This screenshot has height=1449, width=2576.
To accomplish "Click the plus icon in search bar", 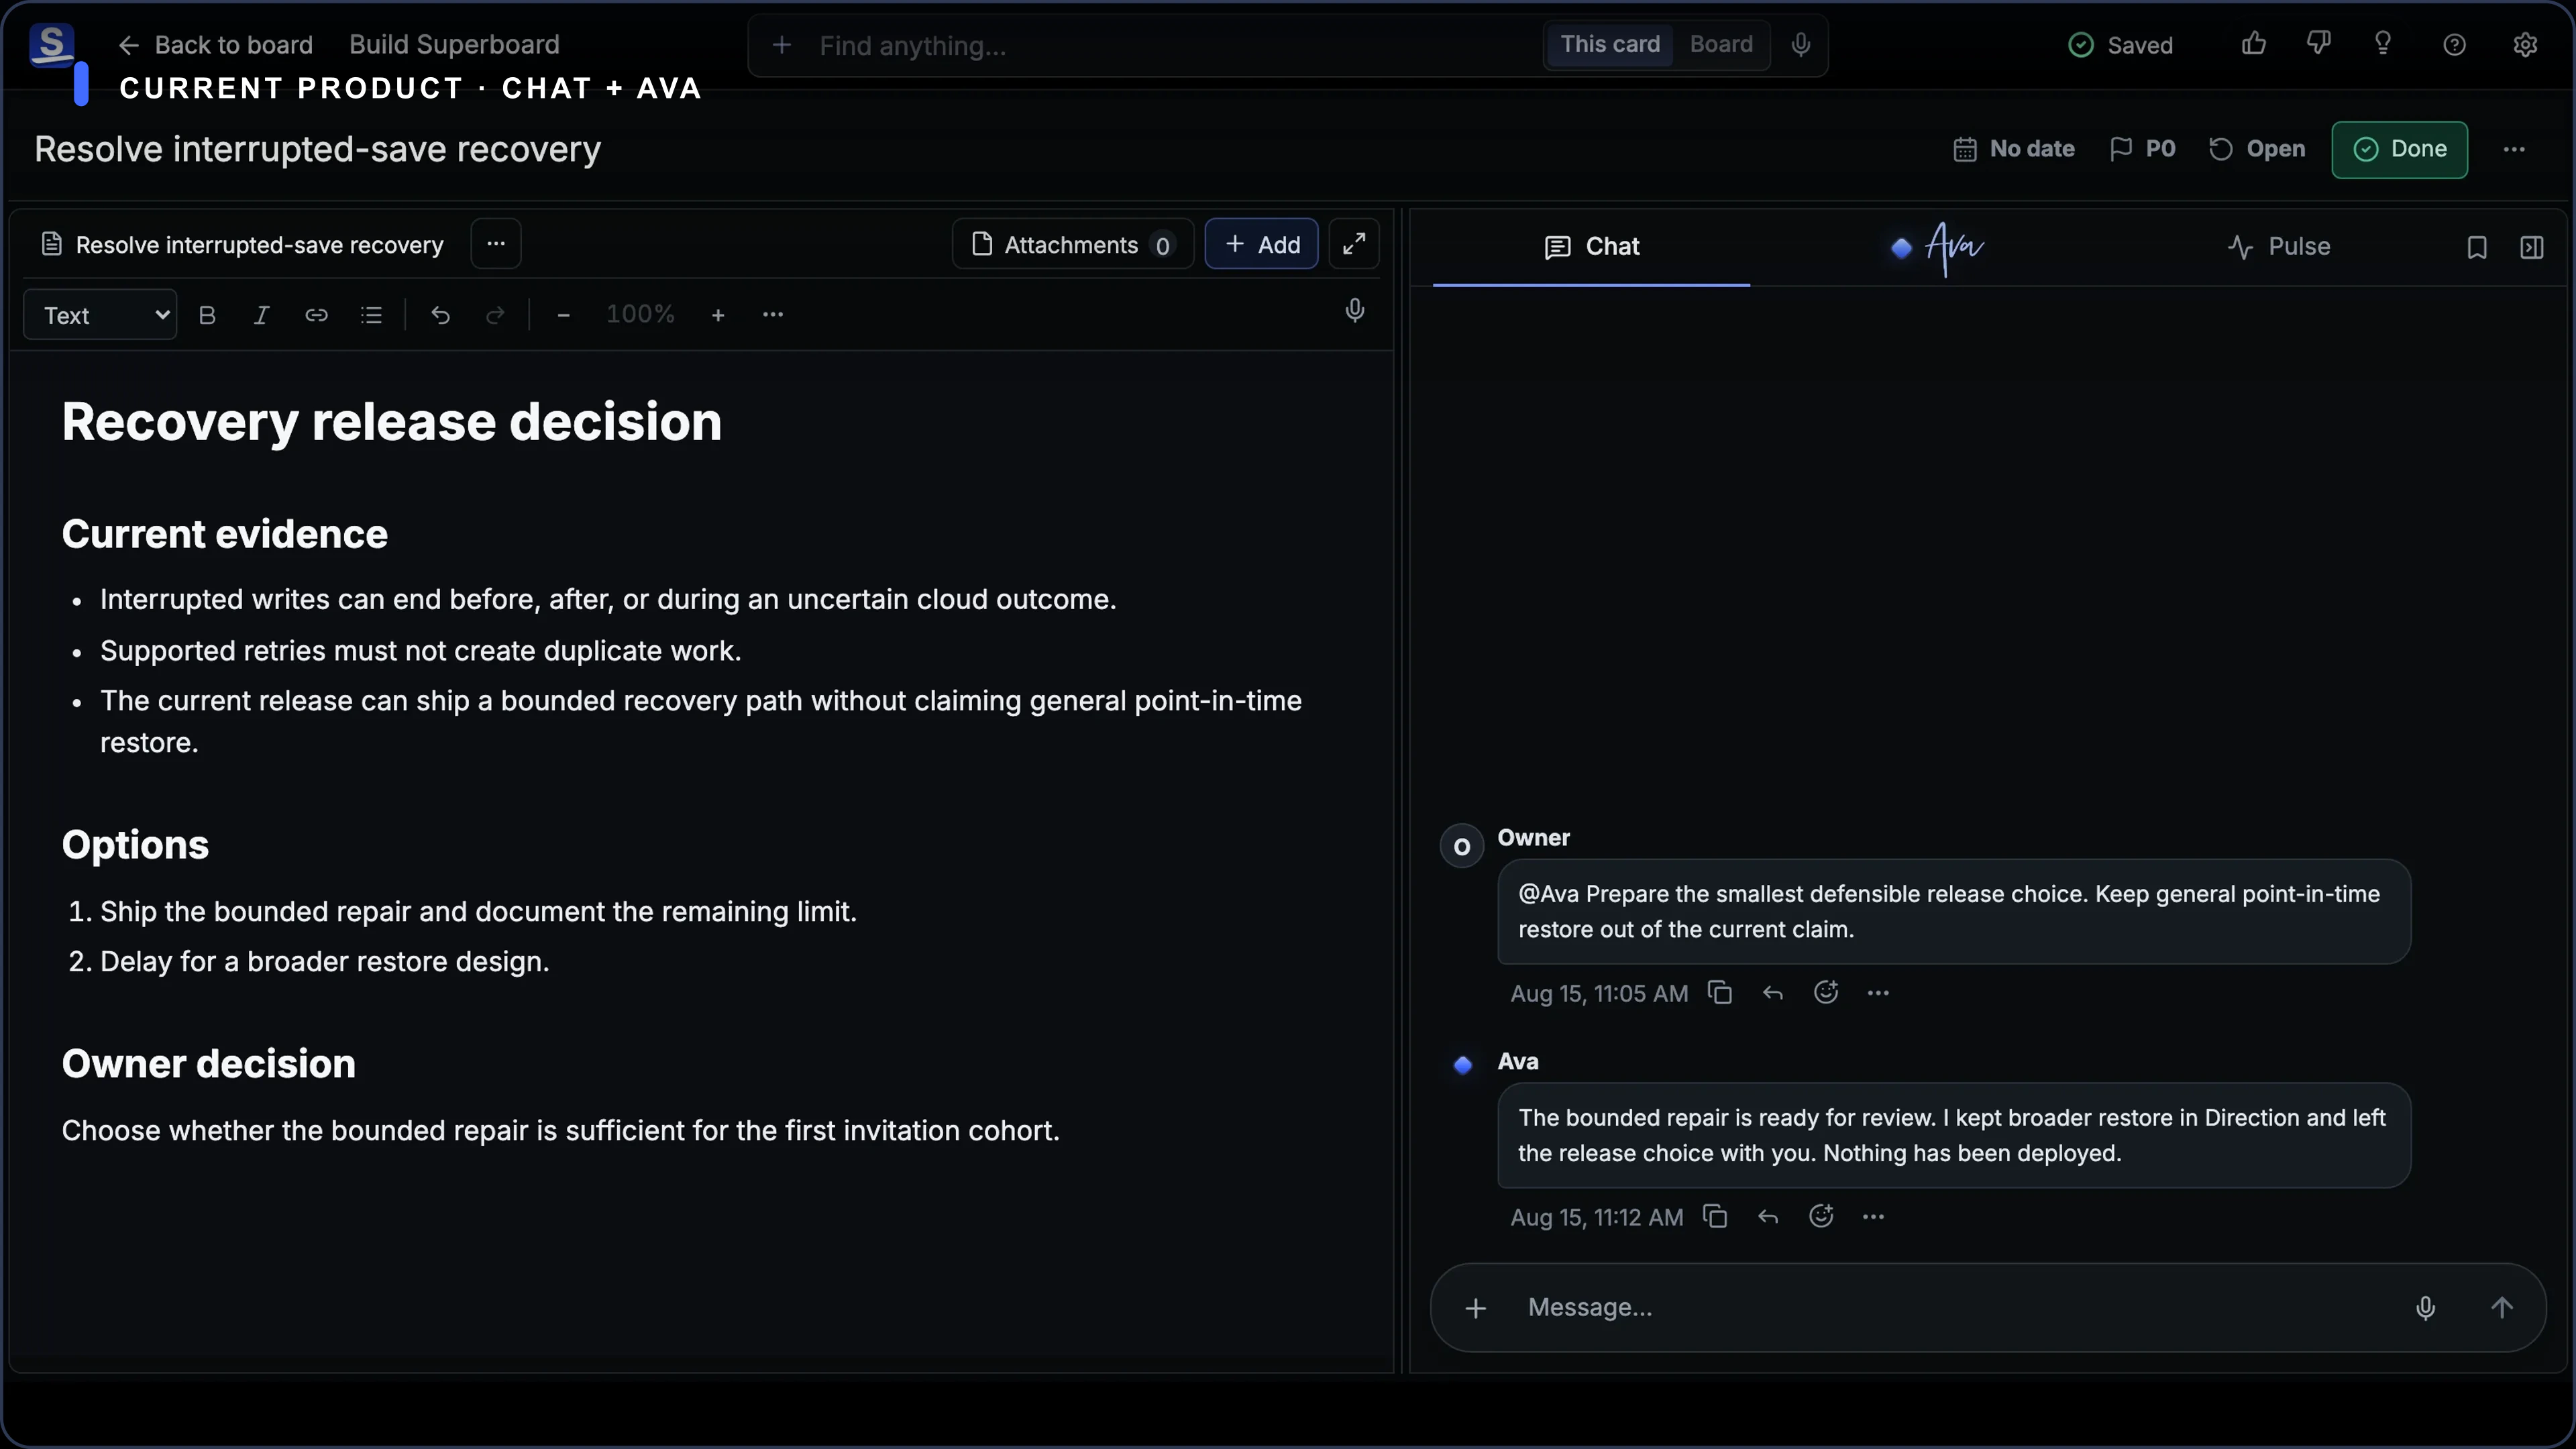I will point(782,45).
